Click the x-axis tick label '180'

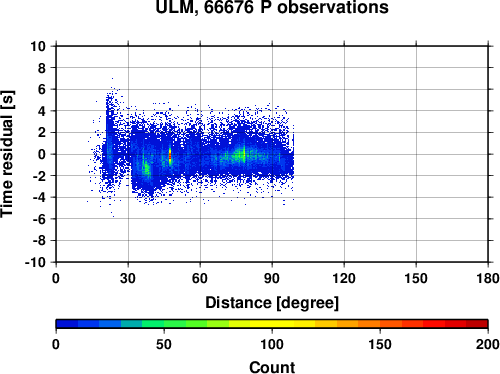(488, 278)
